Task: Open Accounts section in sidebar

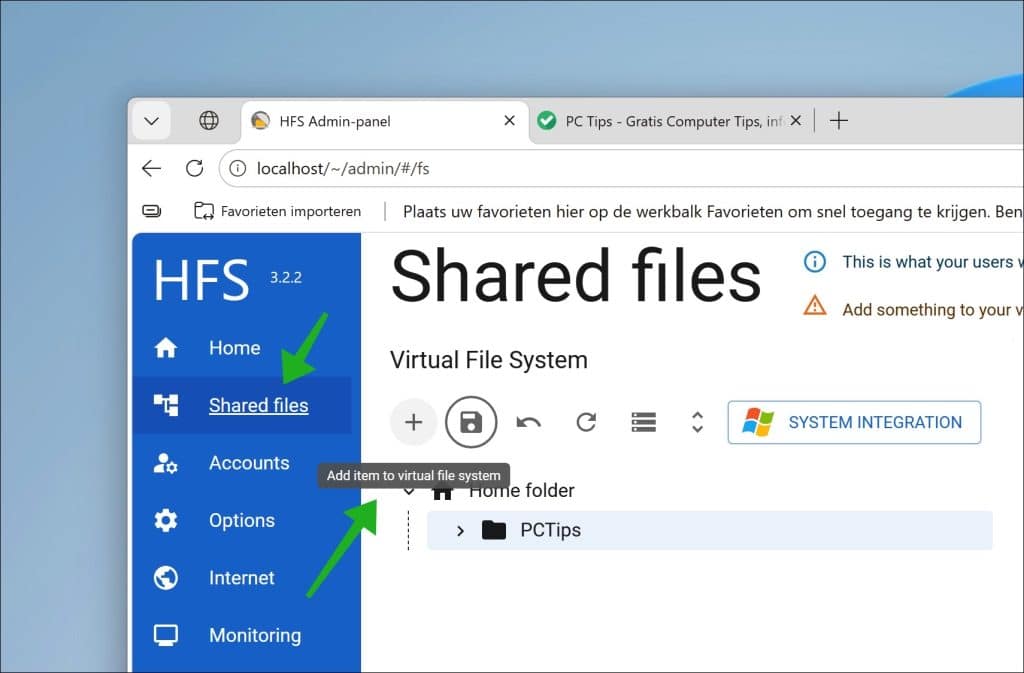Action: point(242,463)
